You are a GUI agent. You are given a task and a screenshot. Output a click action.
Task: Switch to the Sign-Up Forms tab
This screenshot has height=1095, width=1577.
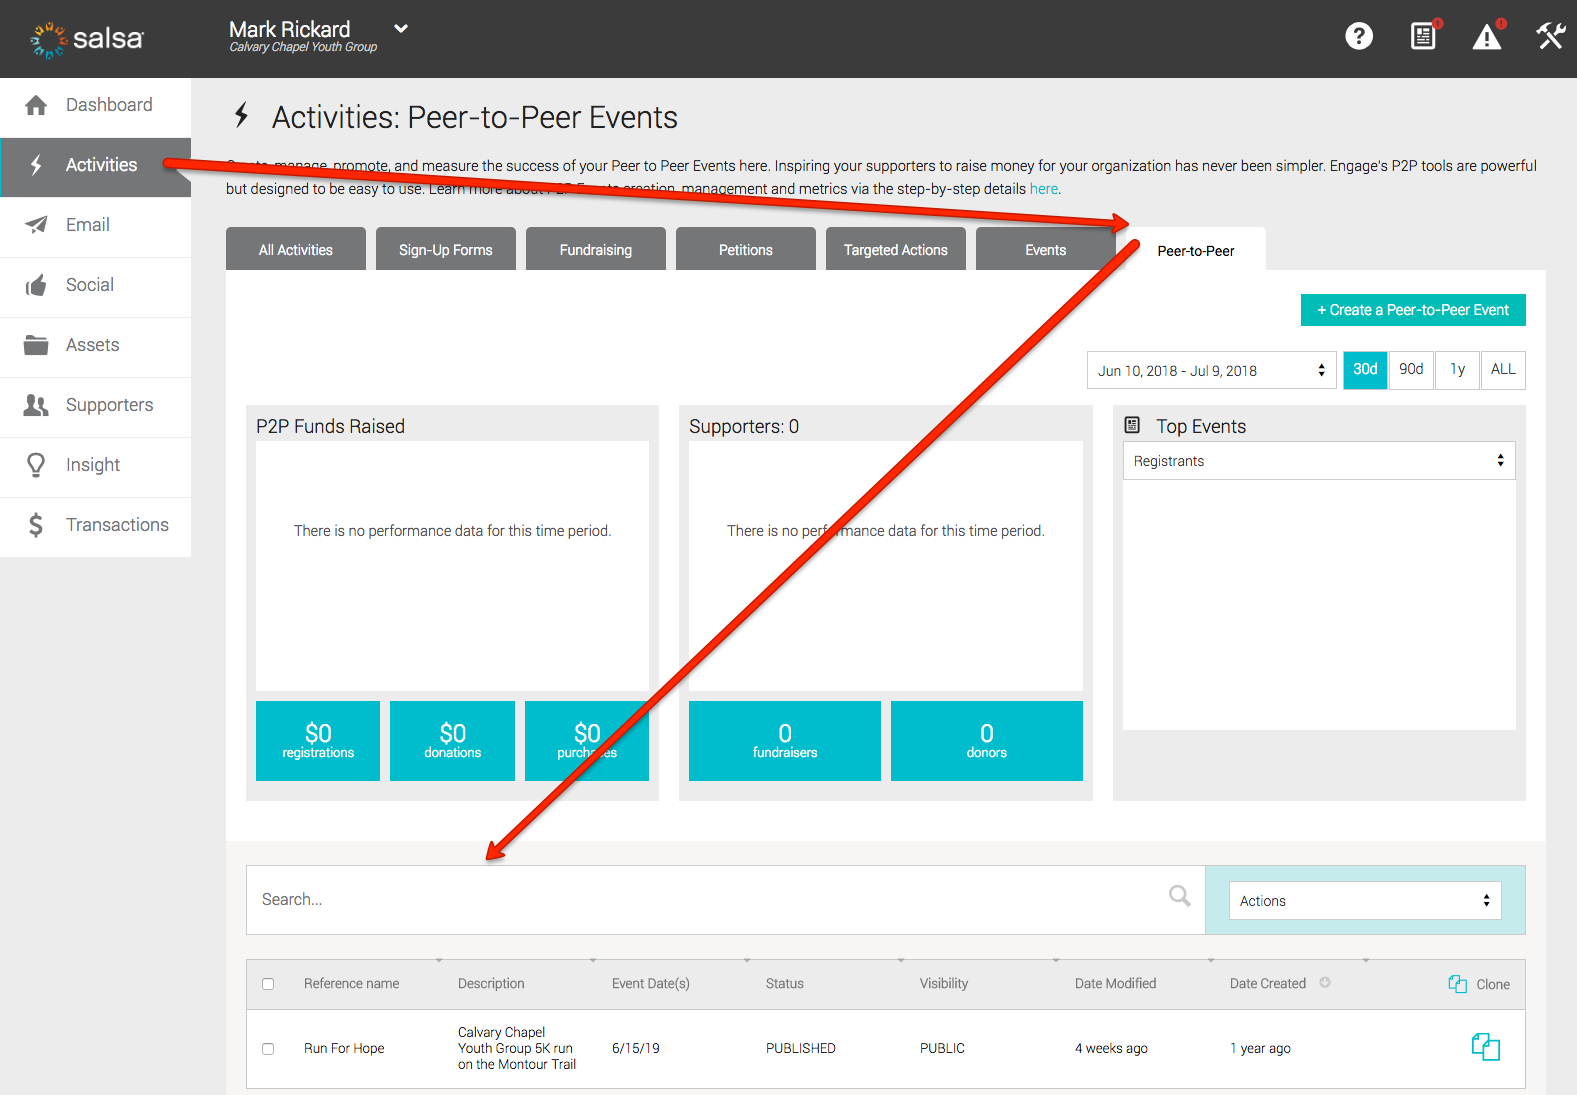(x=446, y=249)
